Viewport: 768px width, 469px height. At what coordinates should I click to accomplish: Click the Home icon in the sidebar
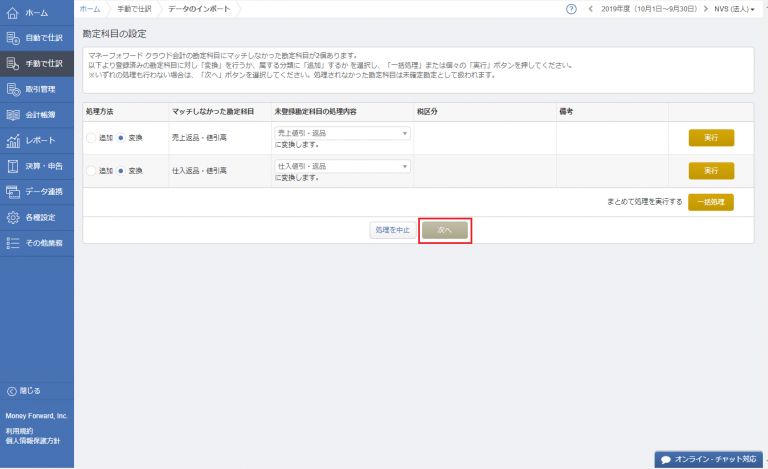coord(13,13)
